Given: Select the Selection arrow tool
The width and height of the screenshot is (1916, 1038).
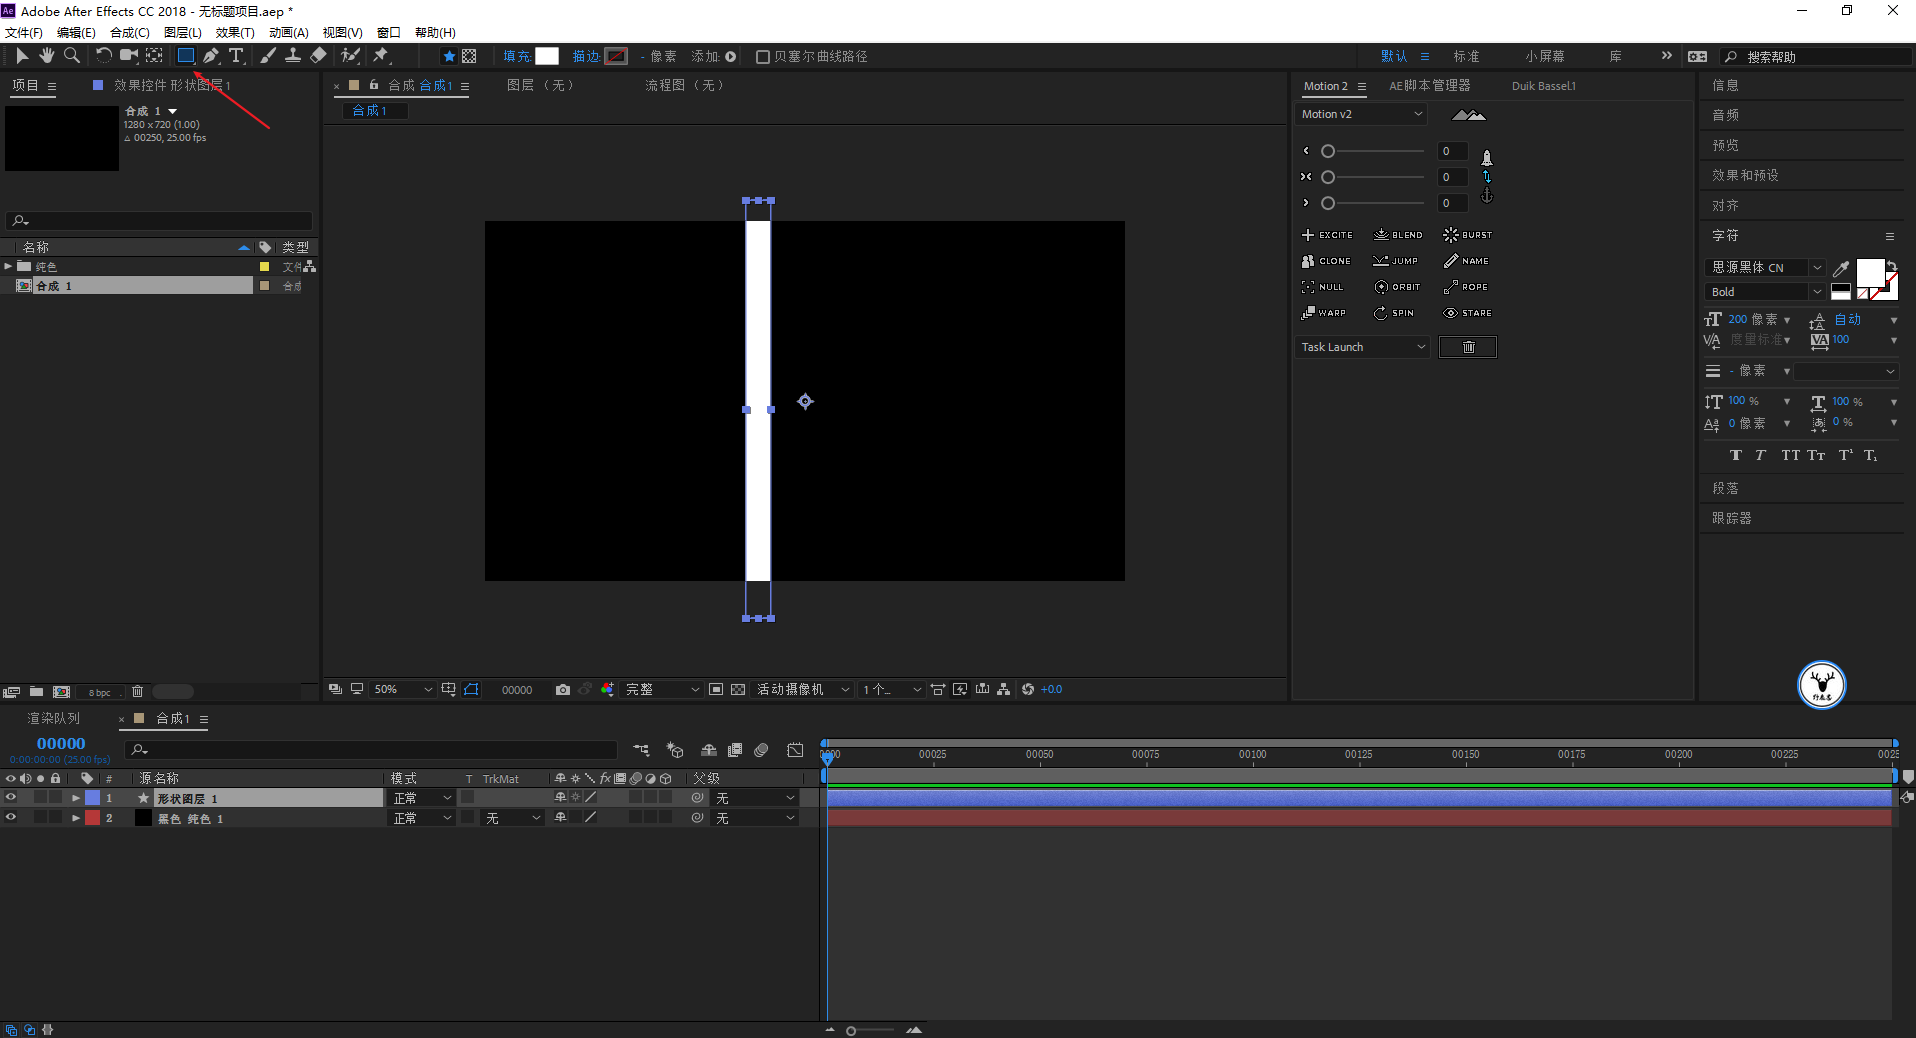Looking at the screenshot, I should click(x=22, y=56).
